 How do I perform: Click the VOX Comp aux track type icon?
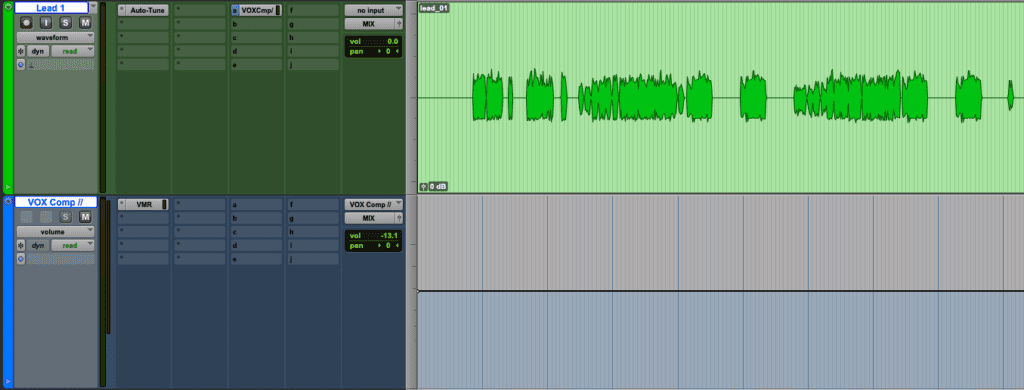click(x=8, y=201)
